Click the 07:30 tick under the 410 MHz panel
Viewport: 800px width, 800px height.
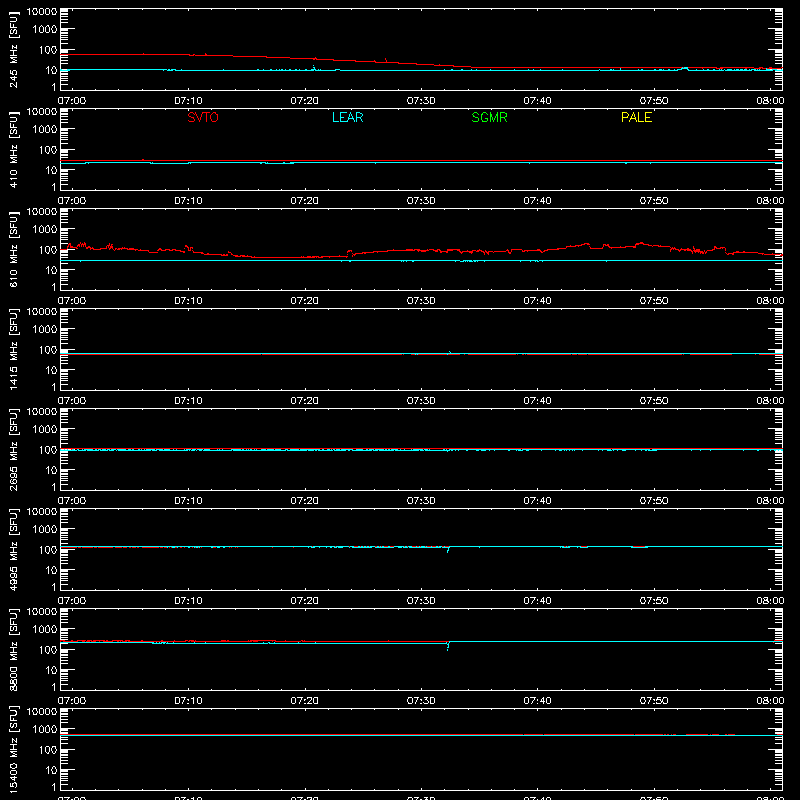(421, 201)
